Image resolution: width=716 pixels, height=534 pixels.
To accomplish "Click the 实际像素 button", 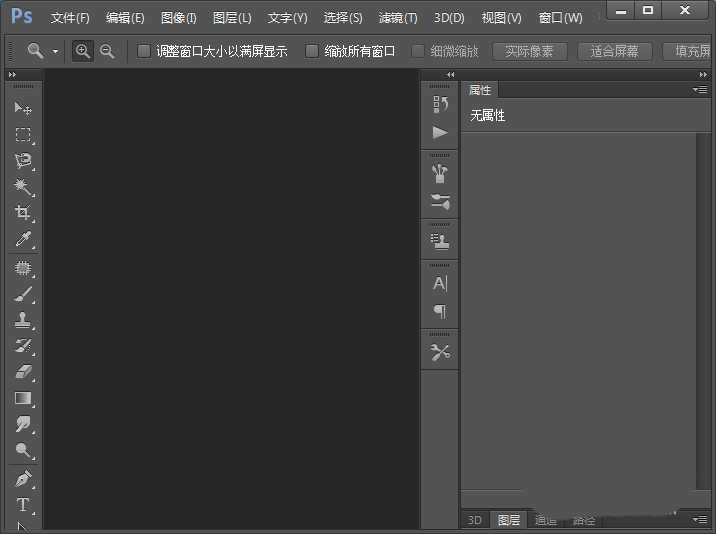I will coord(530,51).
